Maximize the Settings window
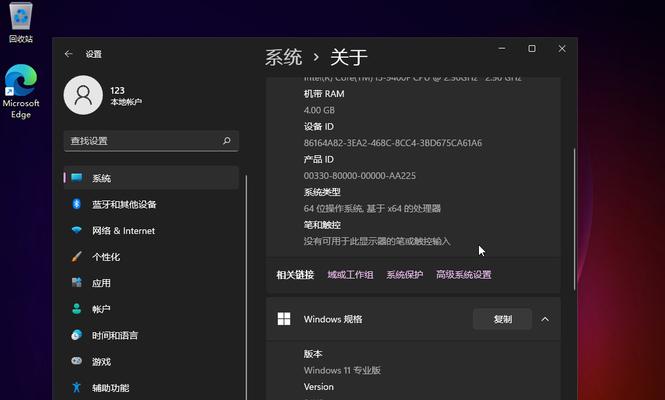 532,48
